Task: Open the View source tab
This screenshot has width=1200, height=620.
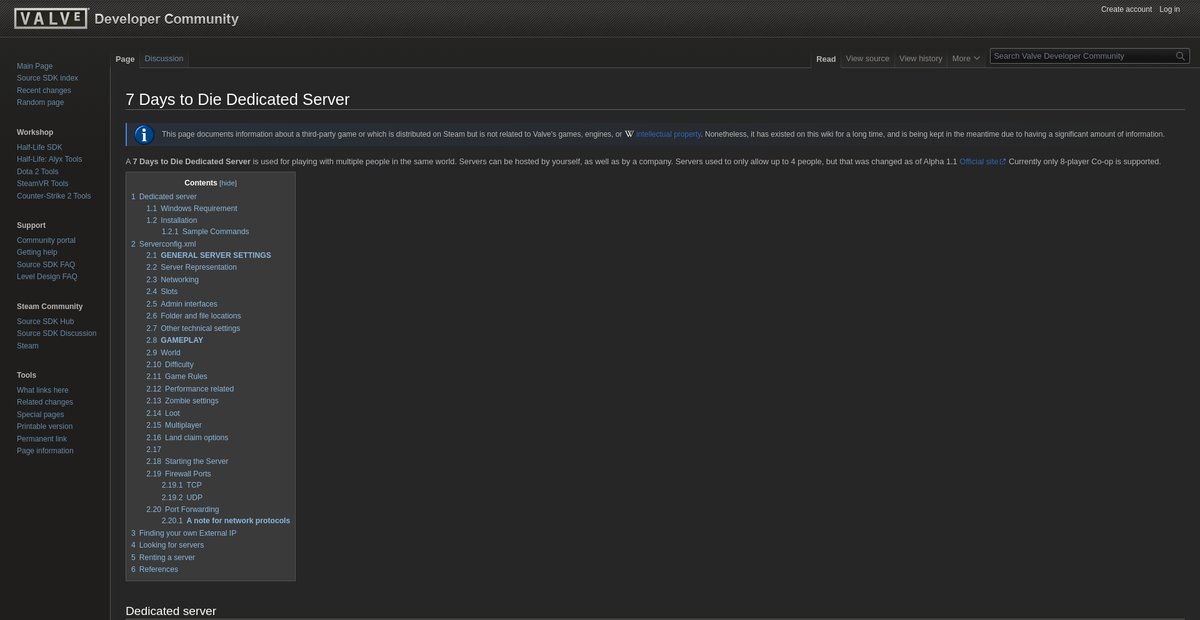Action: pos(867,59)
